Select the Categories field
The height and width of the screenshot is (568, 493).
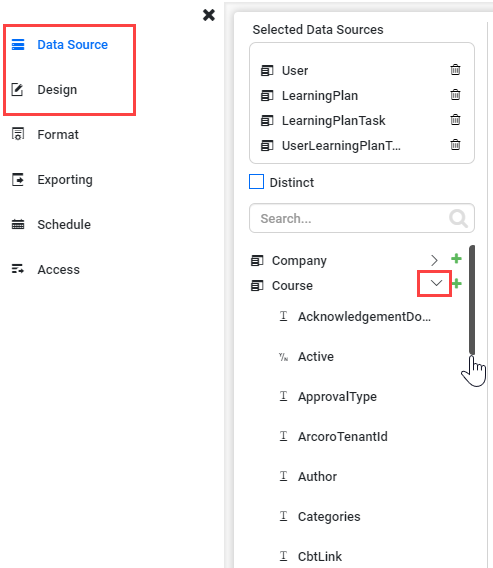pos(329,517)
